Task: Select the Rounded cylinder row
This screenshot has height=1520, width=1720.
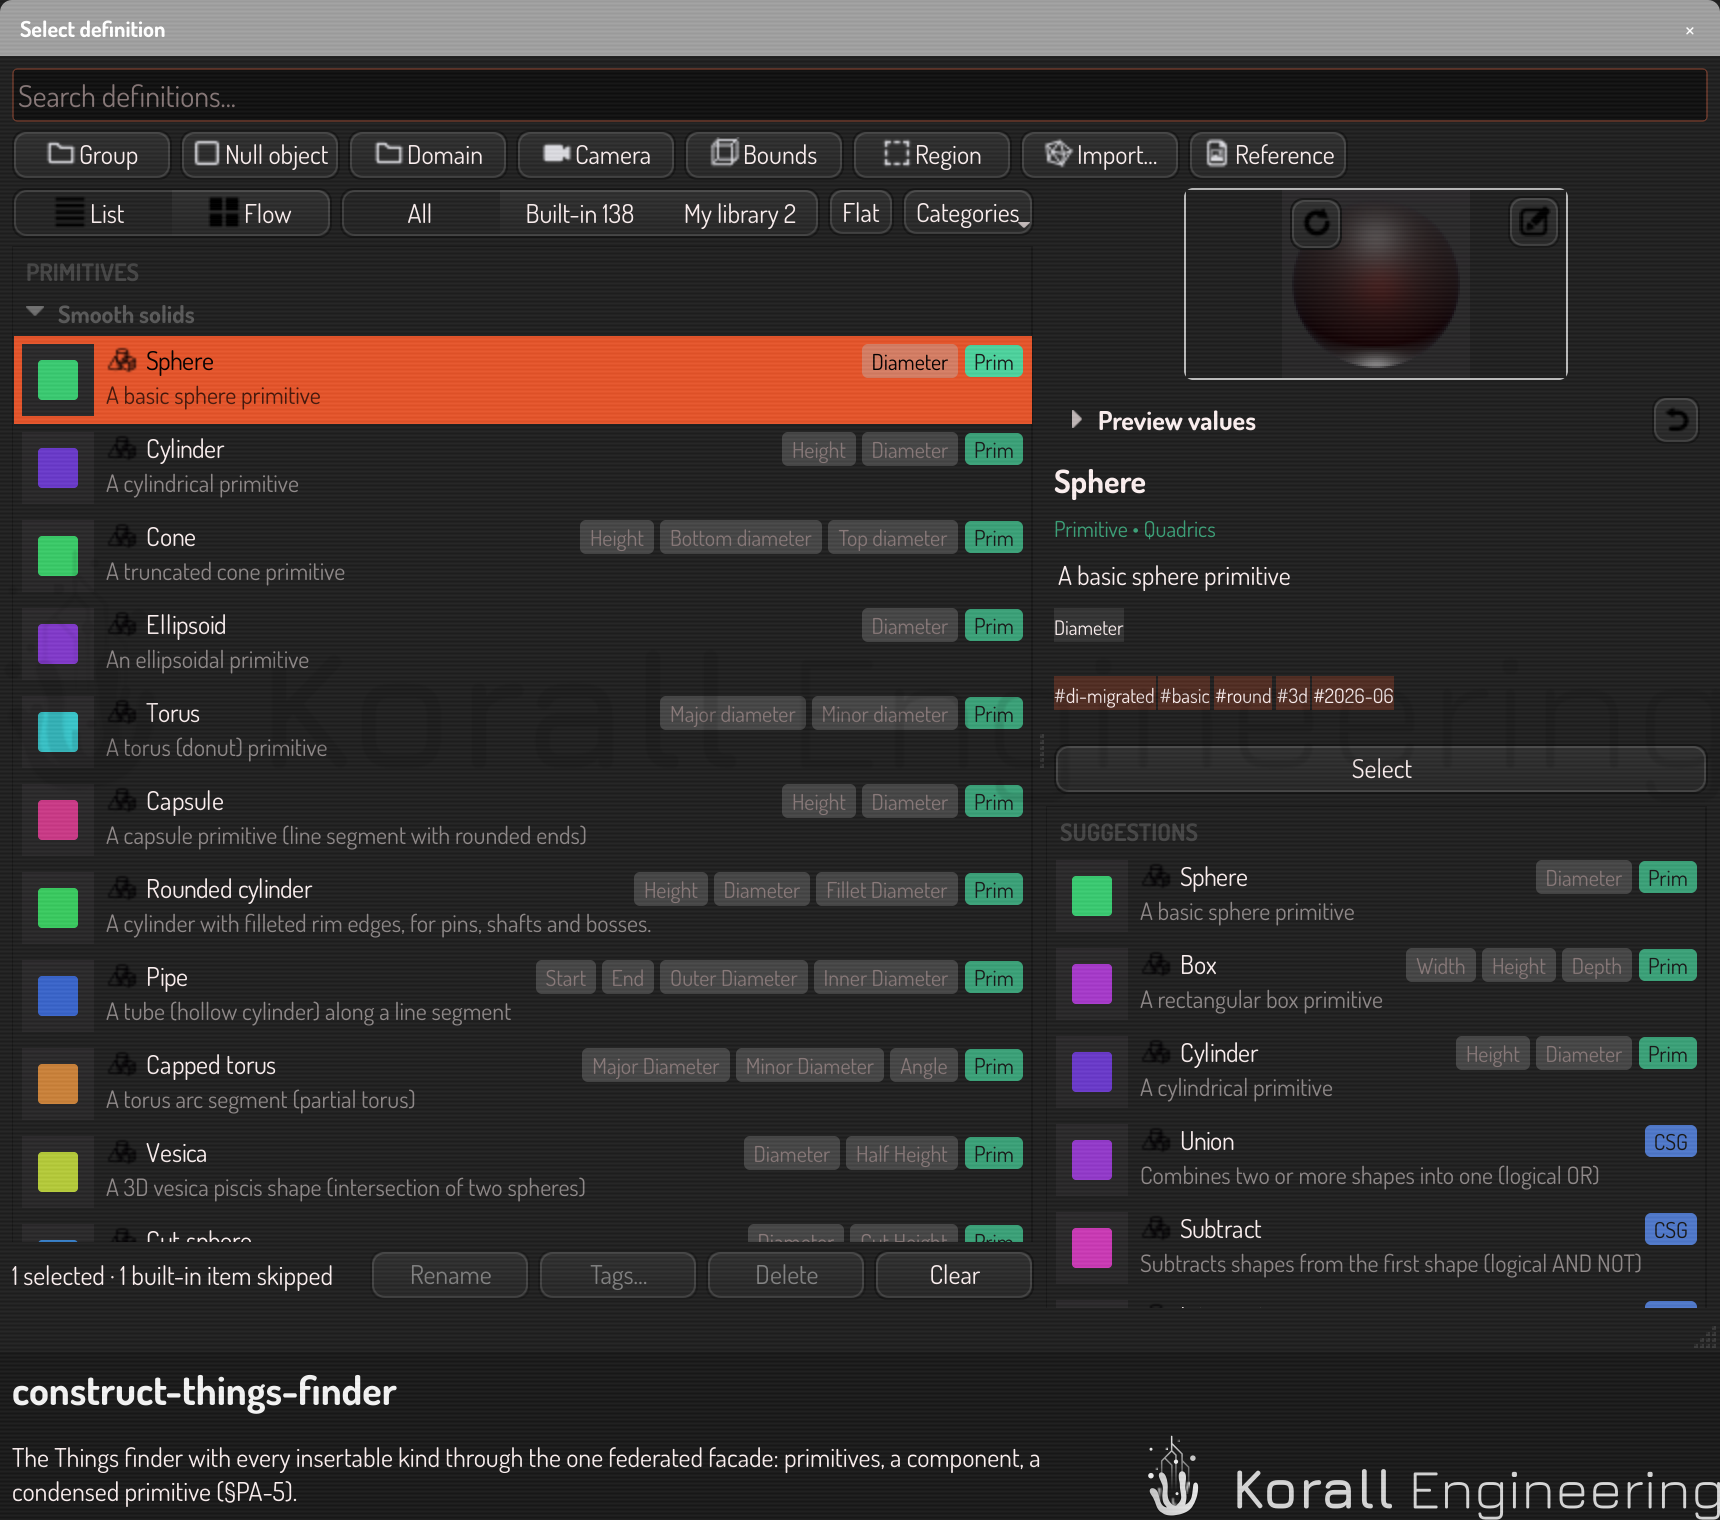Action: 523,907
